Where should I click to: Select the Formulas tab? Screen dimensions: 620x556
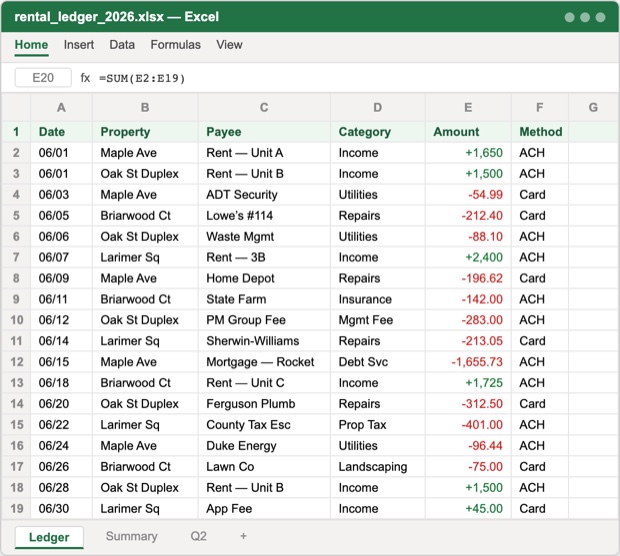click(x=175, y=45)
